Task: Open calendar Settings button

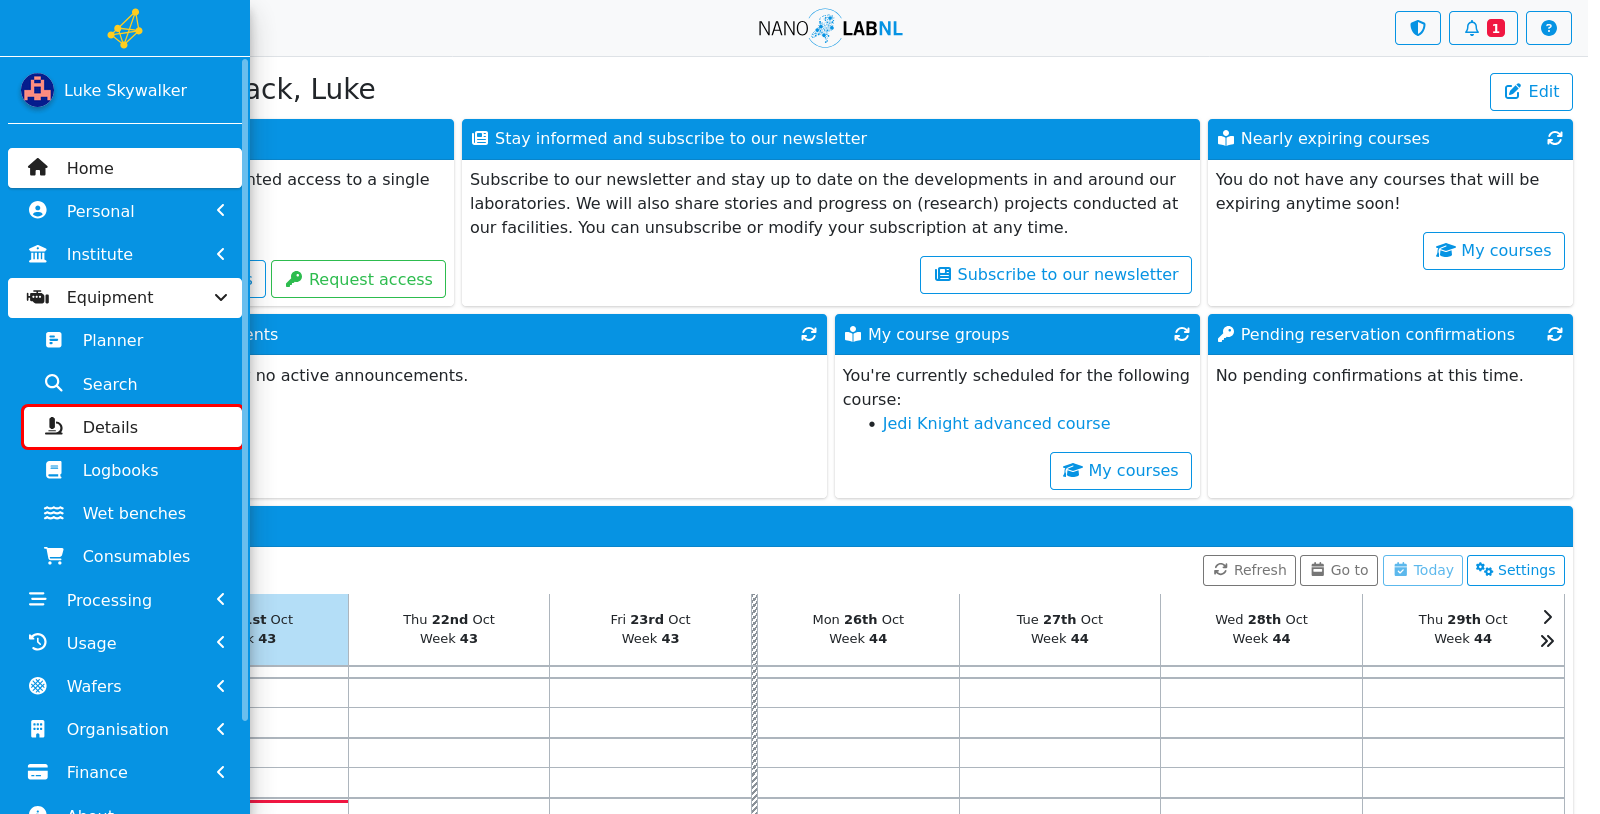Action: 1516,570
